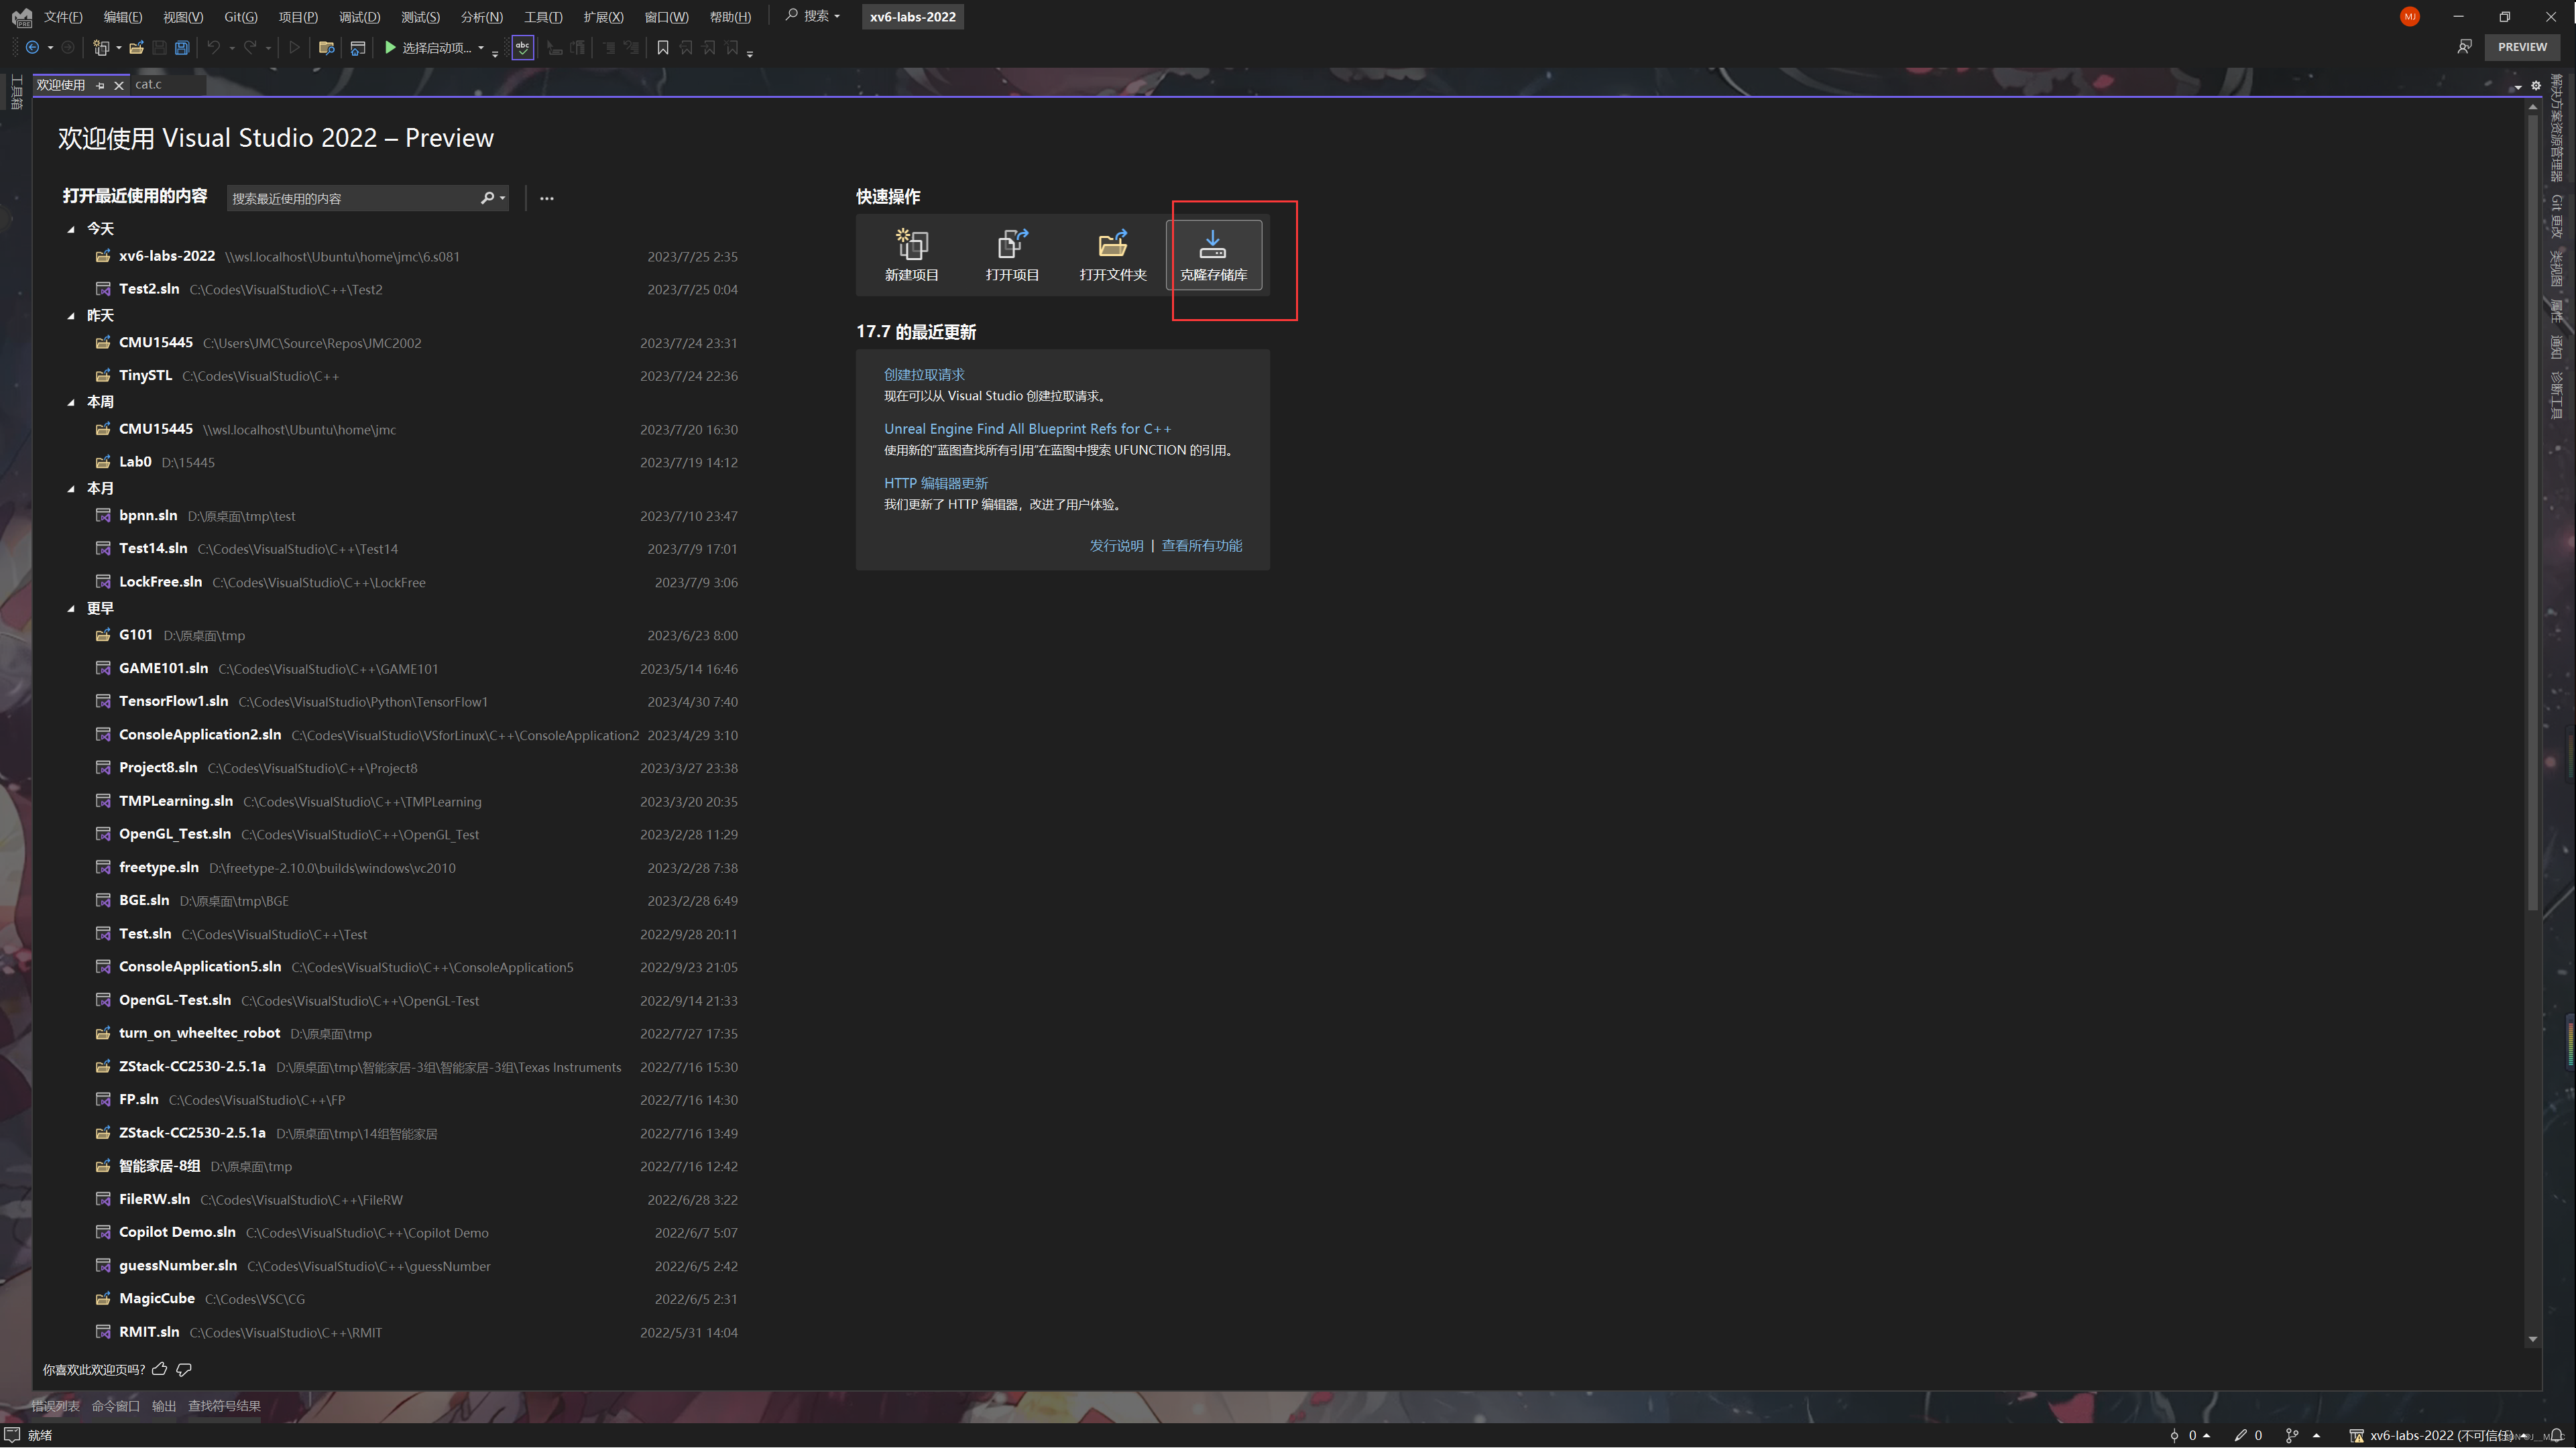Viewport: 2576px width, 1448px height.
Task: Open the feedback icon near PREVIEW
Action: 2464,47
